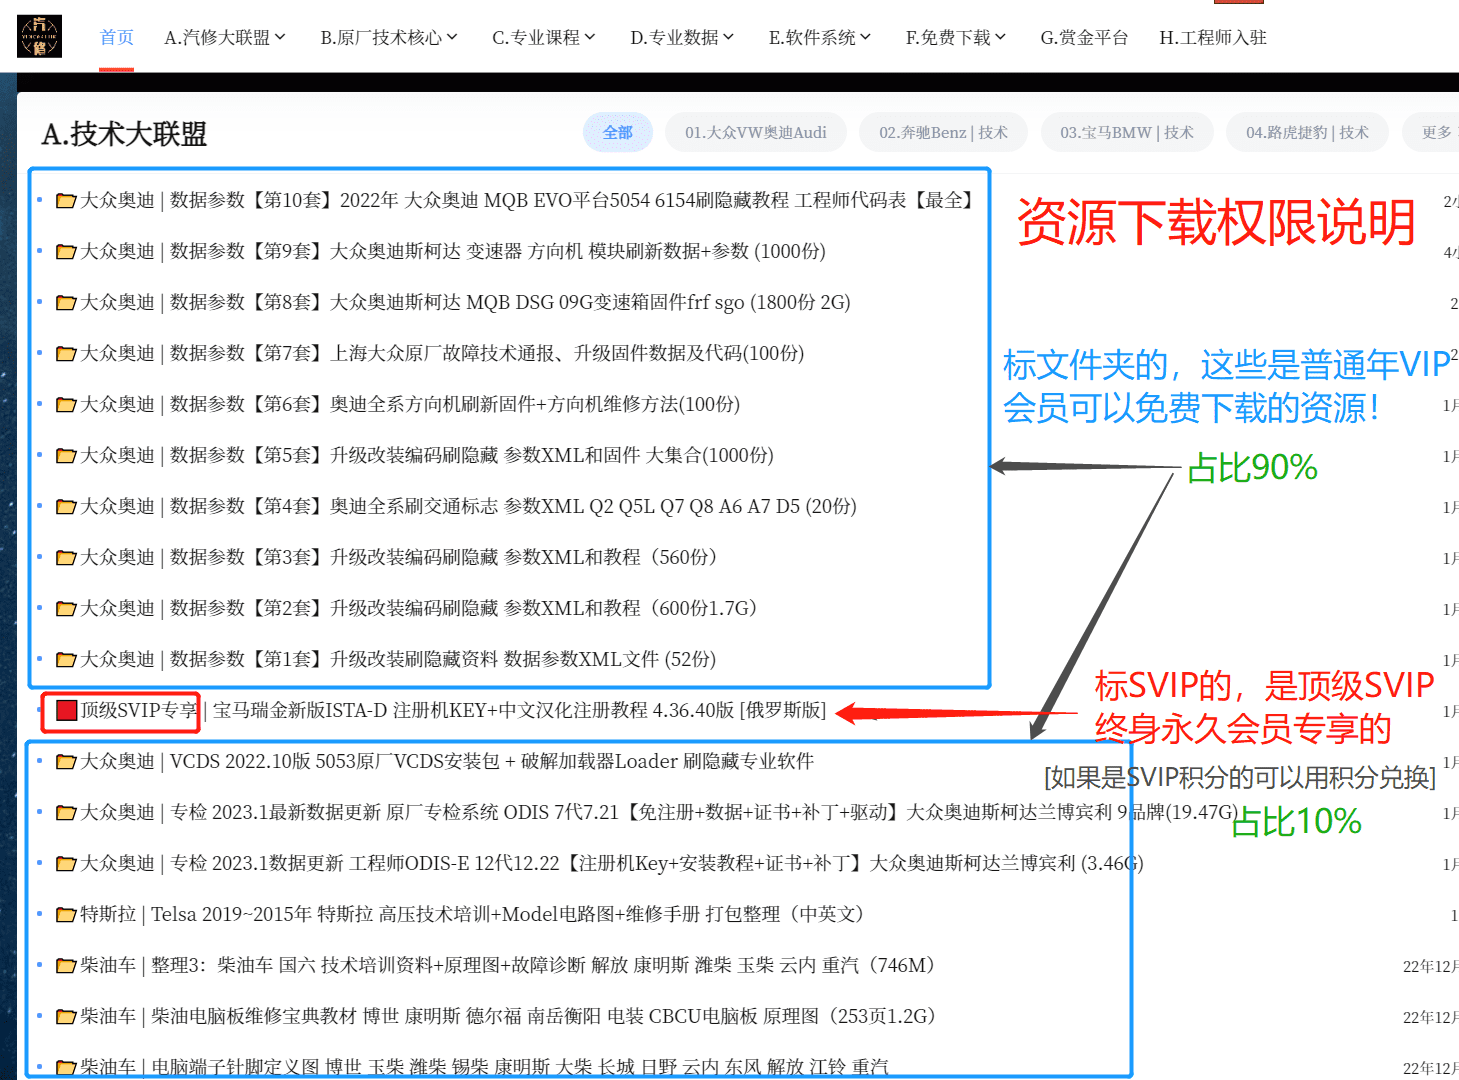Viewport: 1459px width, 1080px height.
Task: Open folder icon on 柴油车 整理3 row
Action: (x=65, y=965)
